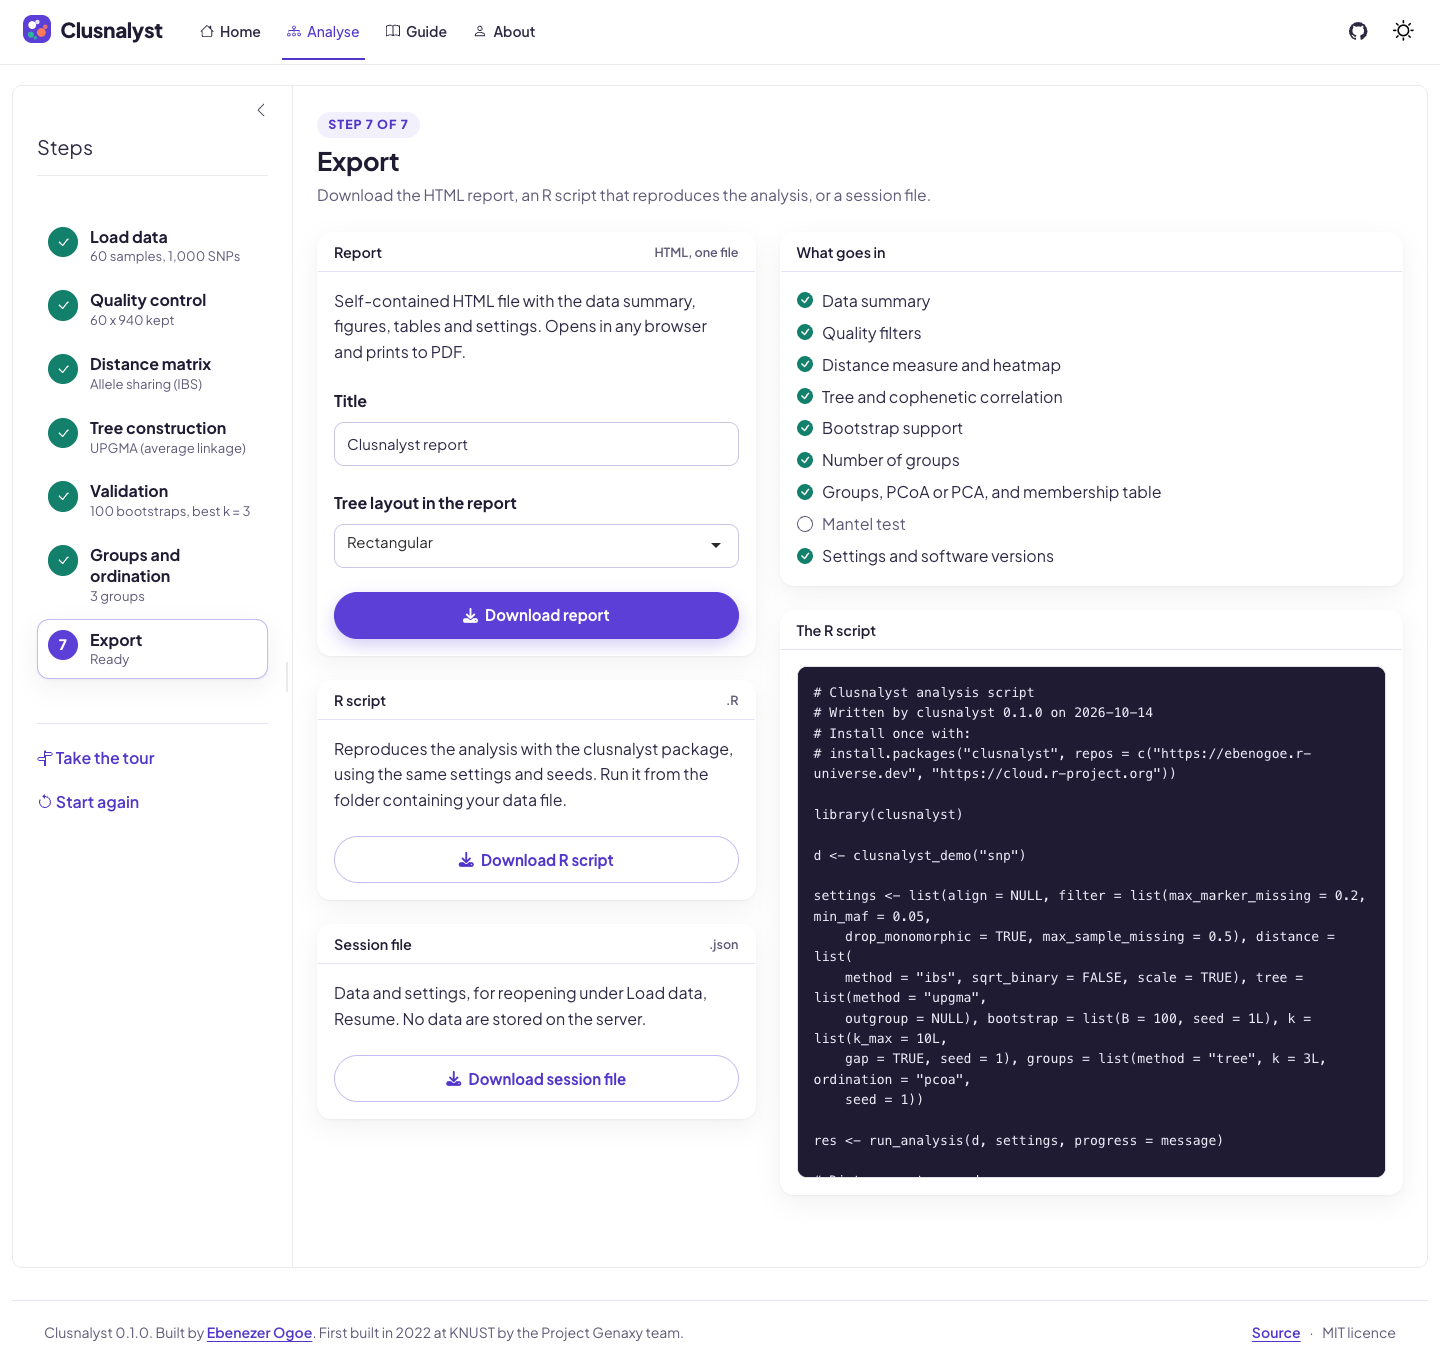Click the Start again reload icon
The width and height of the screenshot is (1440, 1363).
[45, 802]
